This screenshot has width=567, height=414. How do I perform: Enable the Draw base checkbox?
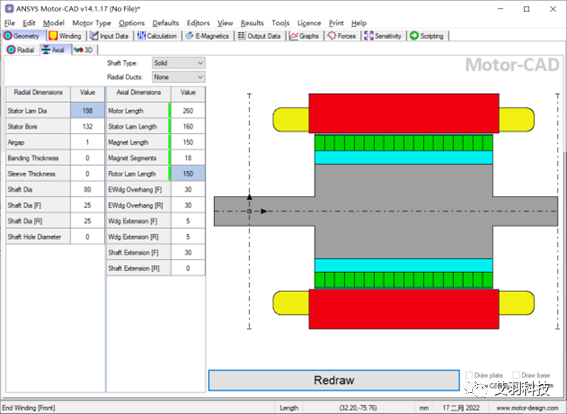516,375
